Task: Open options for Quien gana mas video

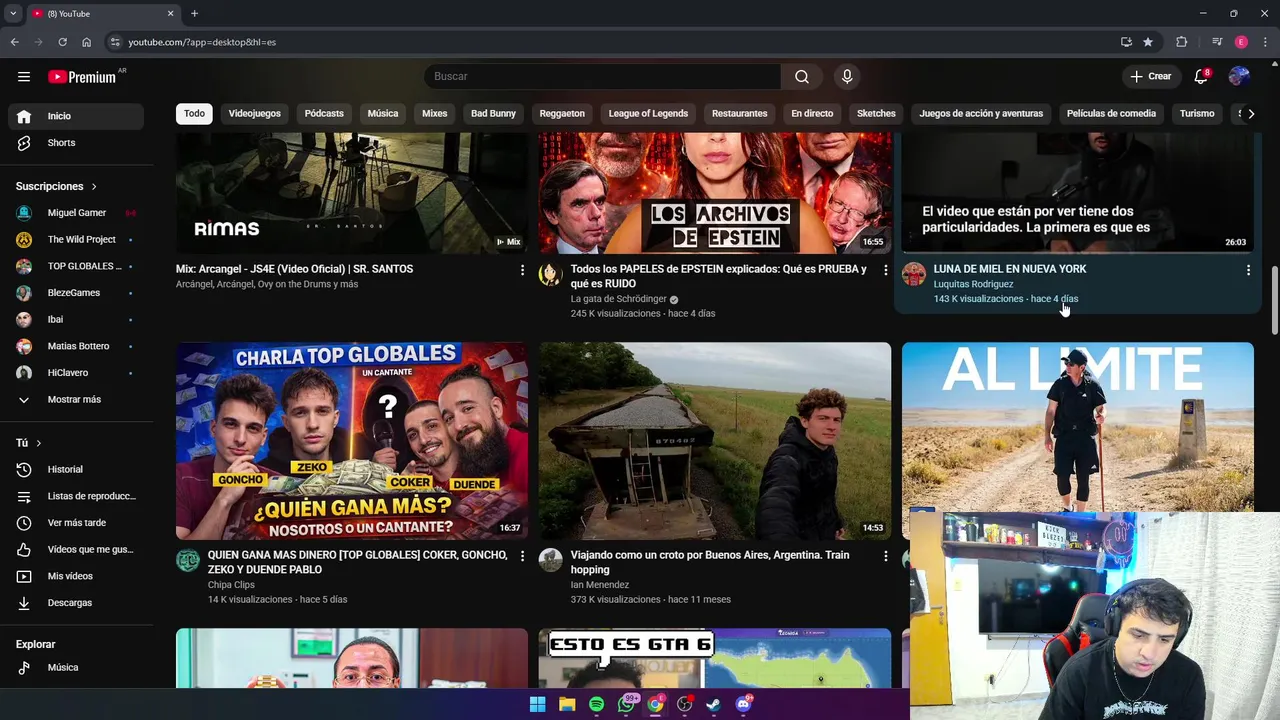Action: pos(522,556)
